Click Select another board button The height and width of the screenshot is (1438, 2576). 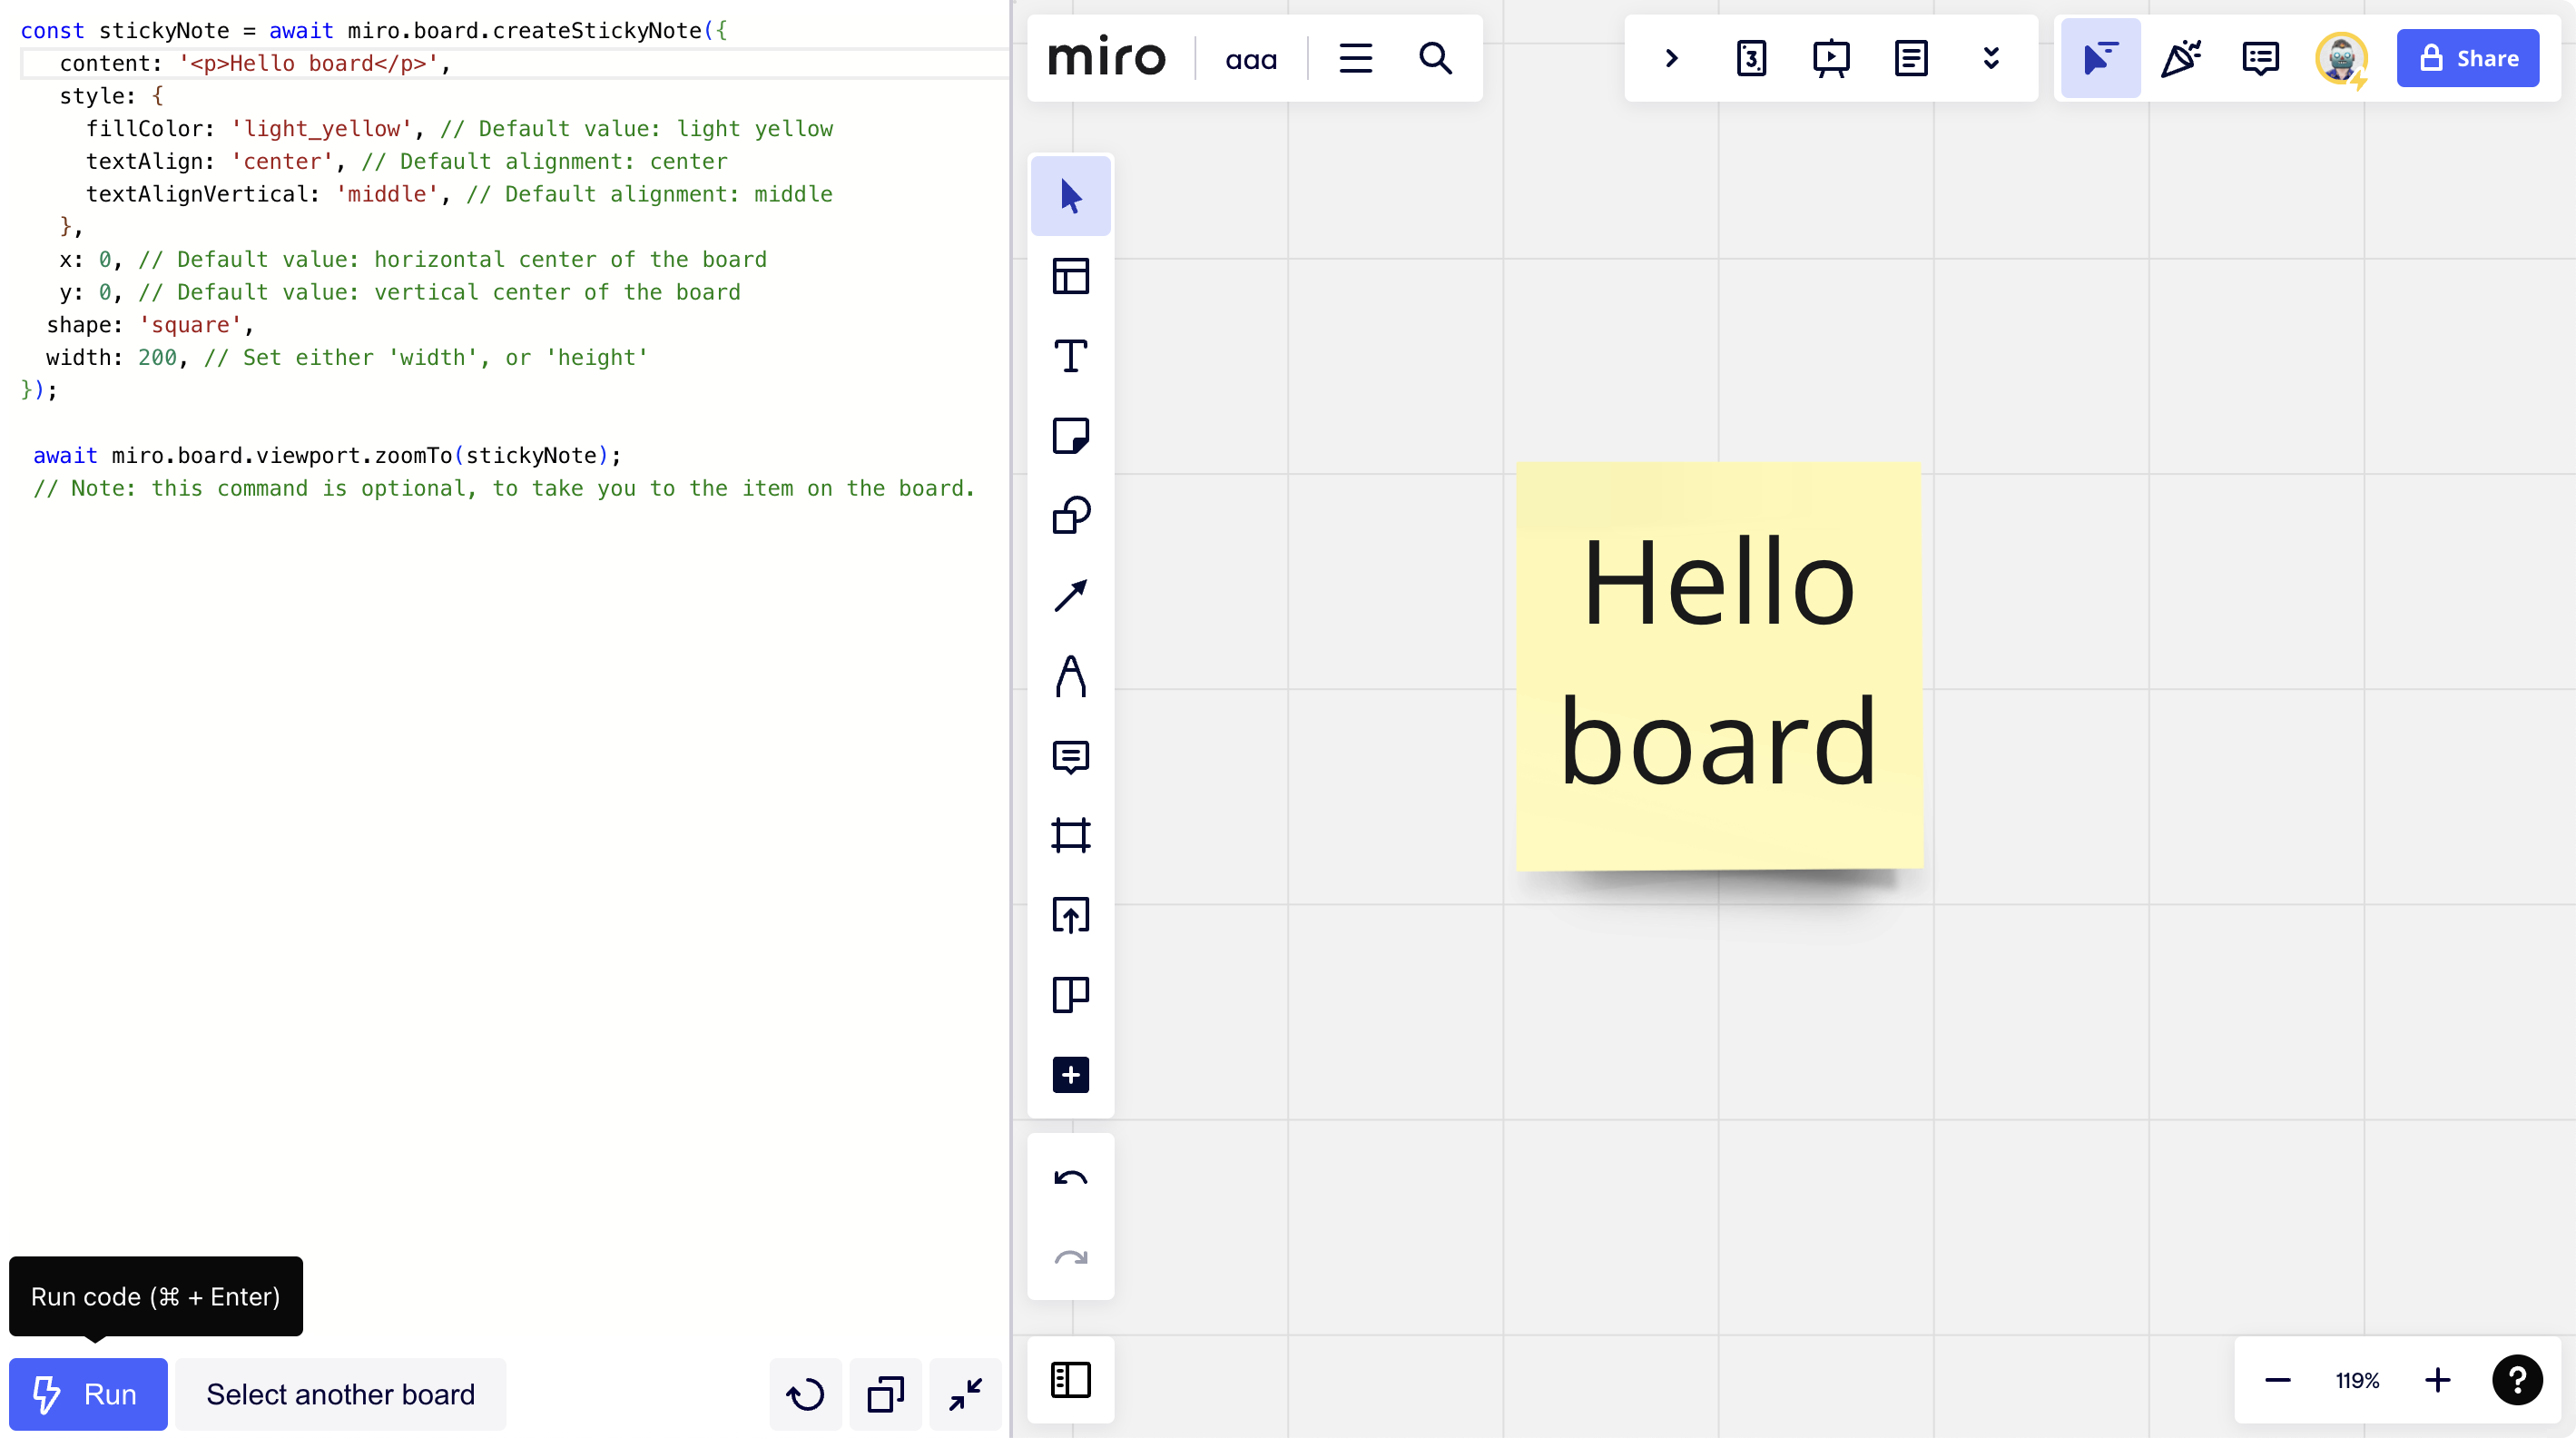[340, 1394]
